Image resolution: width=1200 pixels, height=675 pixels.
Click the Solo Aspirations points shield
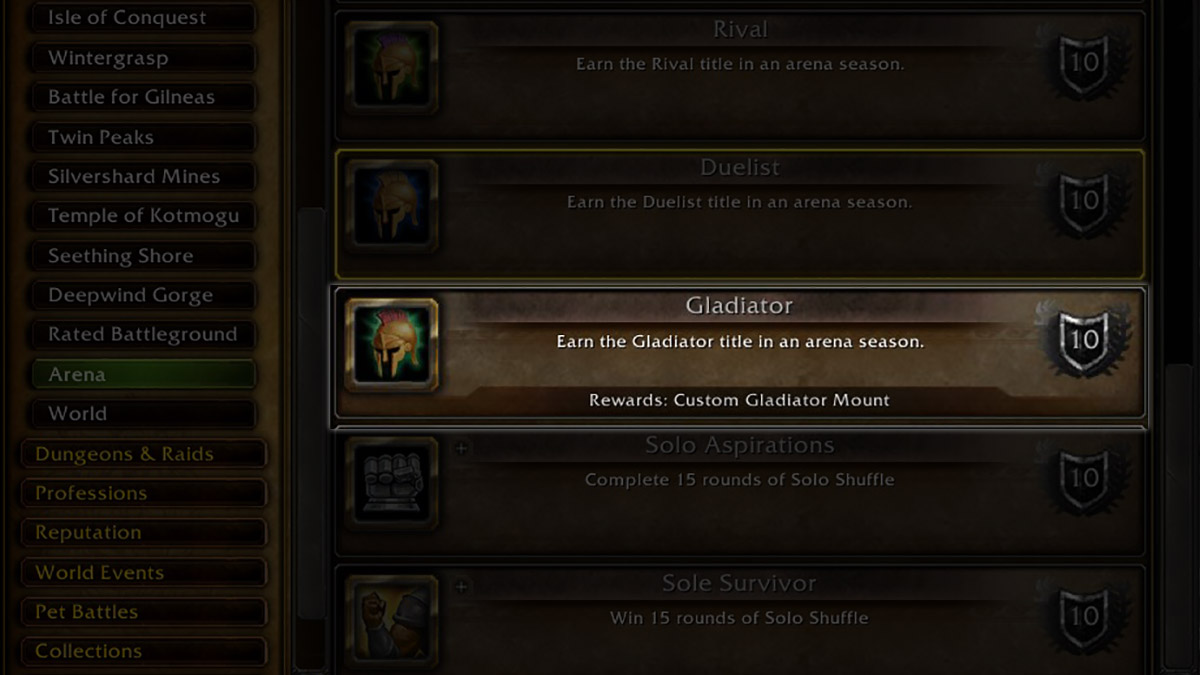(x=1084, y=478)
